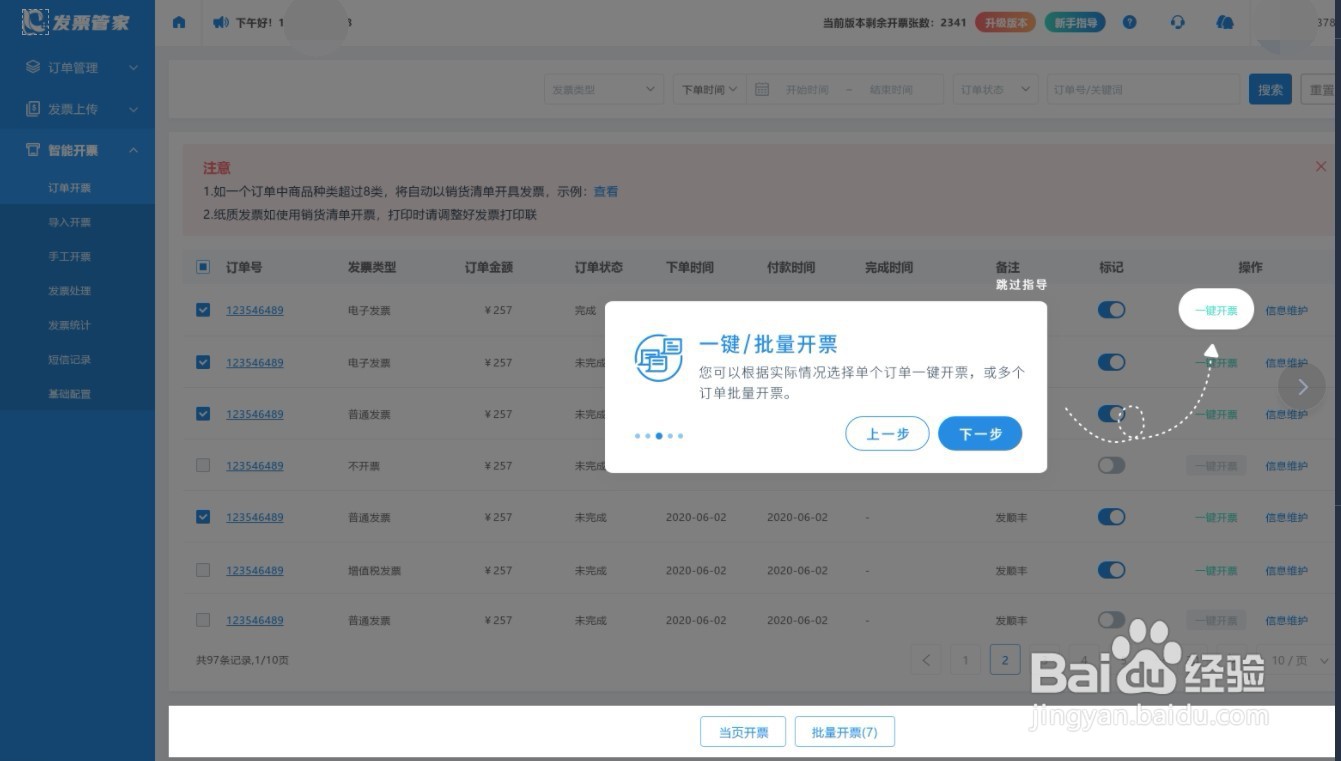Click the 搜索 button
This screenshot has width=1341, height=761.
point(1270,89)
